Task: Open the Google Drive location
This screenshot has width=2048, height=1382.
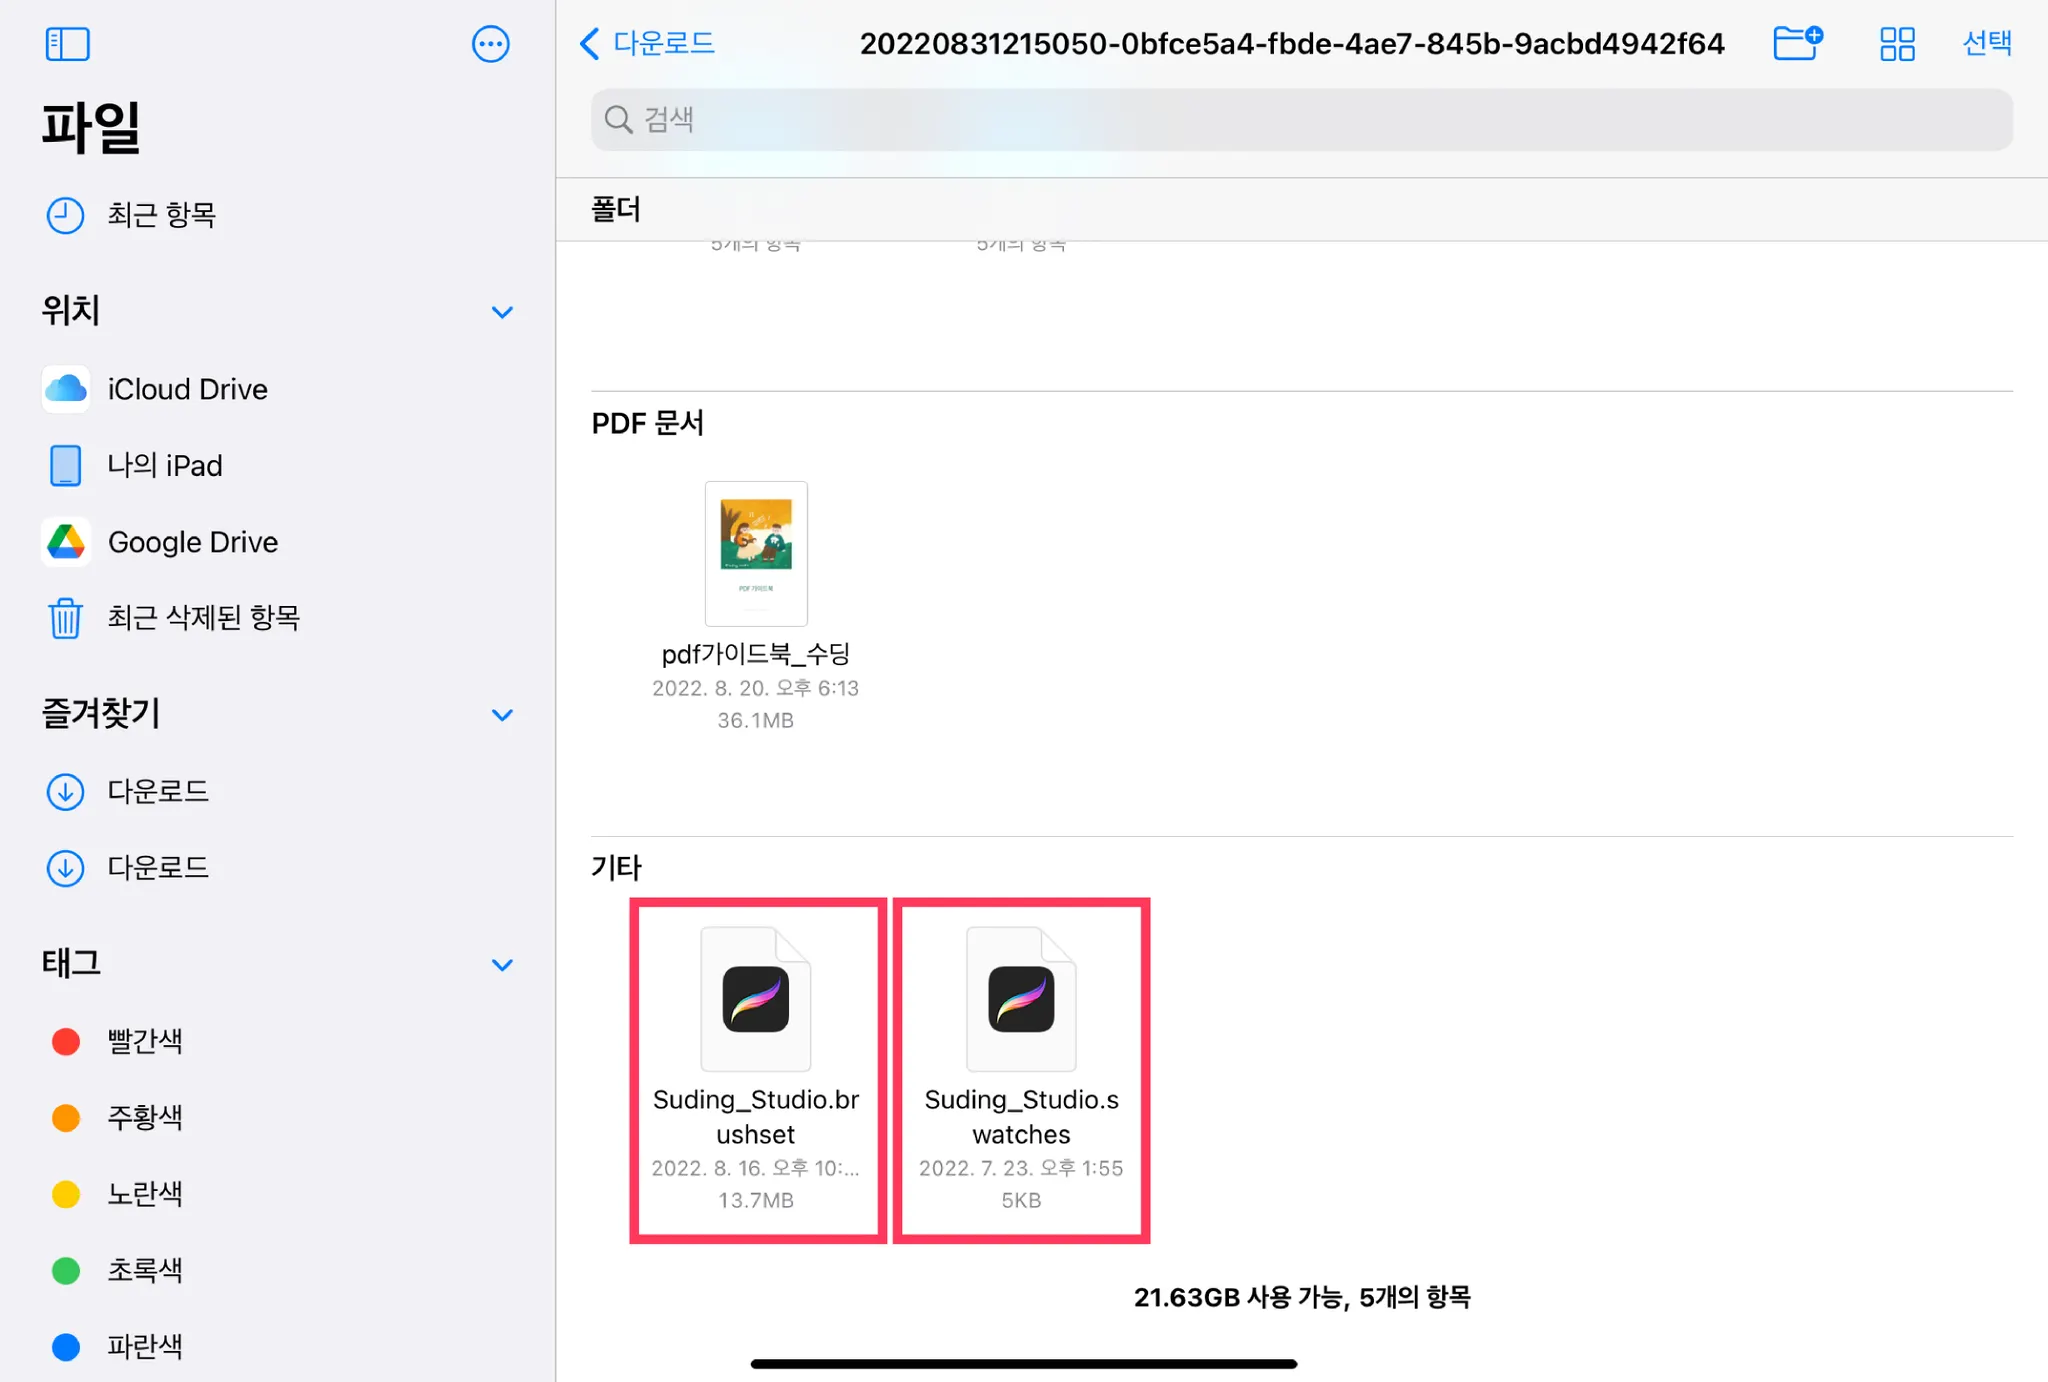Action: click(x=192, y=542)
